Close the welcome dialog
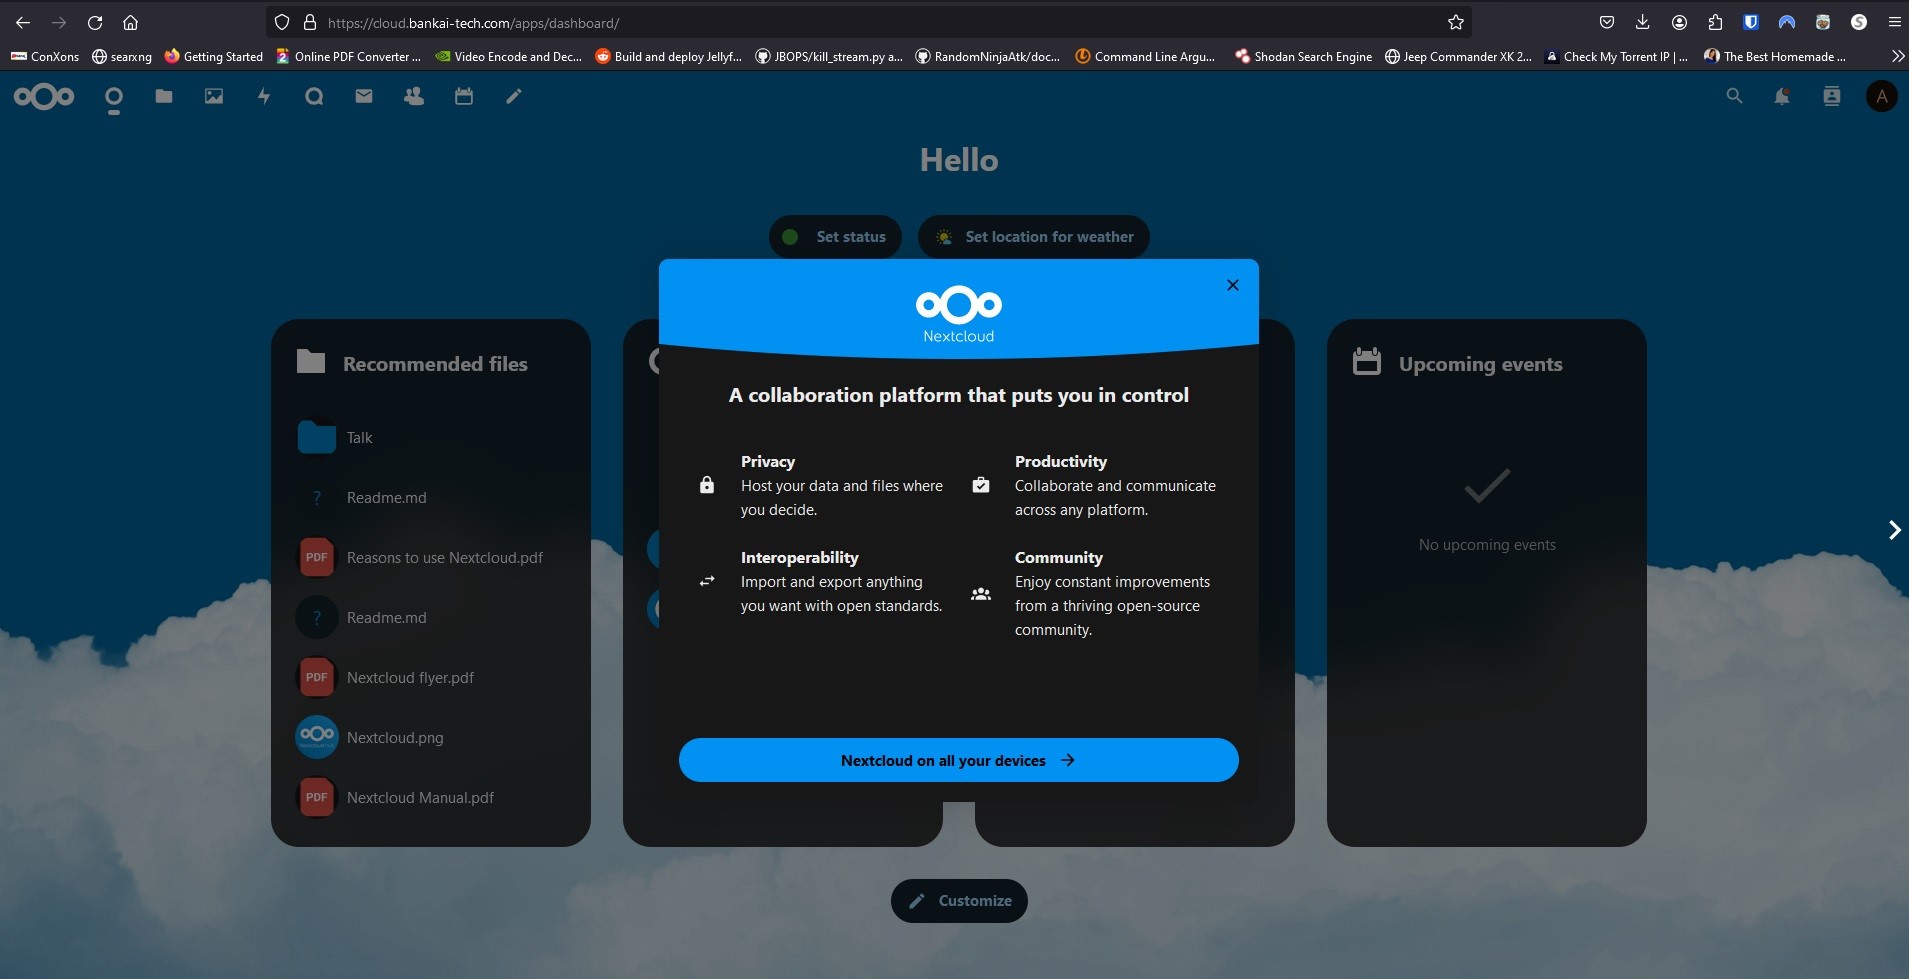Image resolution: width=1909 pixels, height=979 pixels. (x=1232, y=285)
